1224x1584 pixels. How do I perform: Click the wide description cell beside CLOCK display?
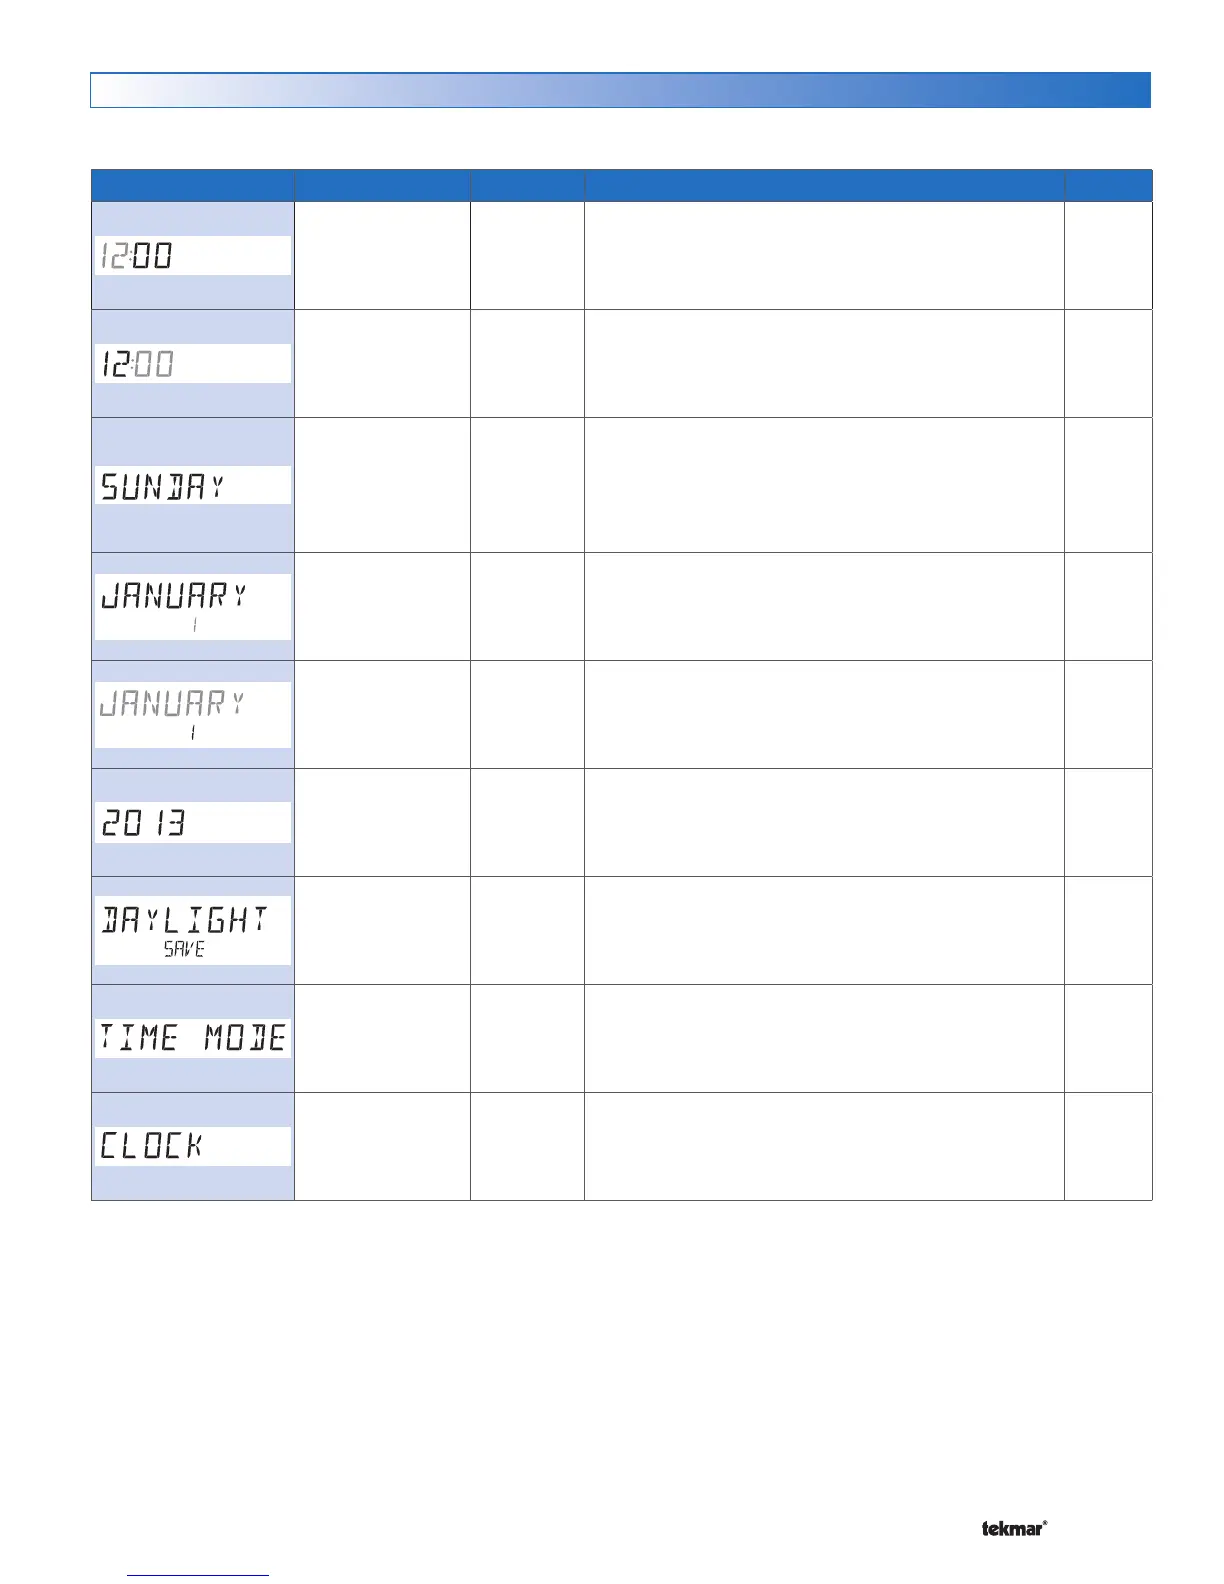[x=824, y=1146]
